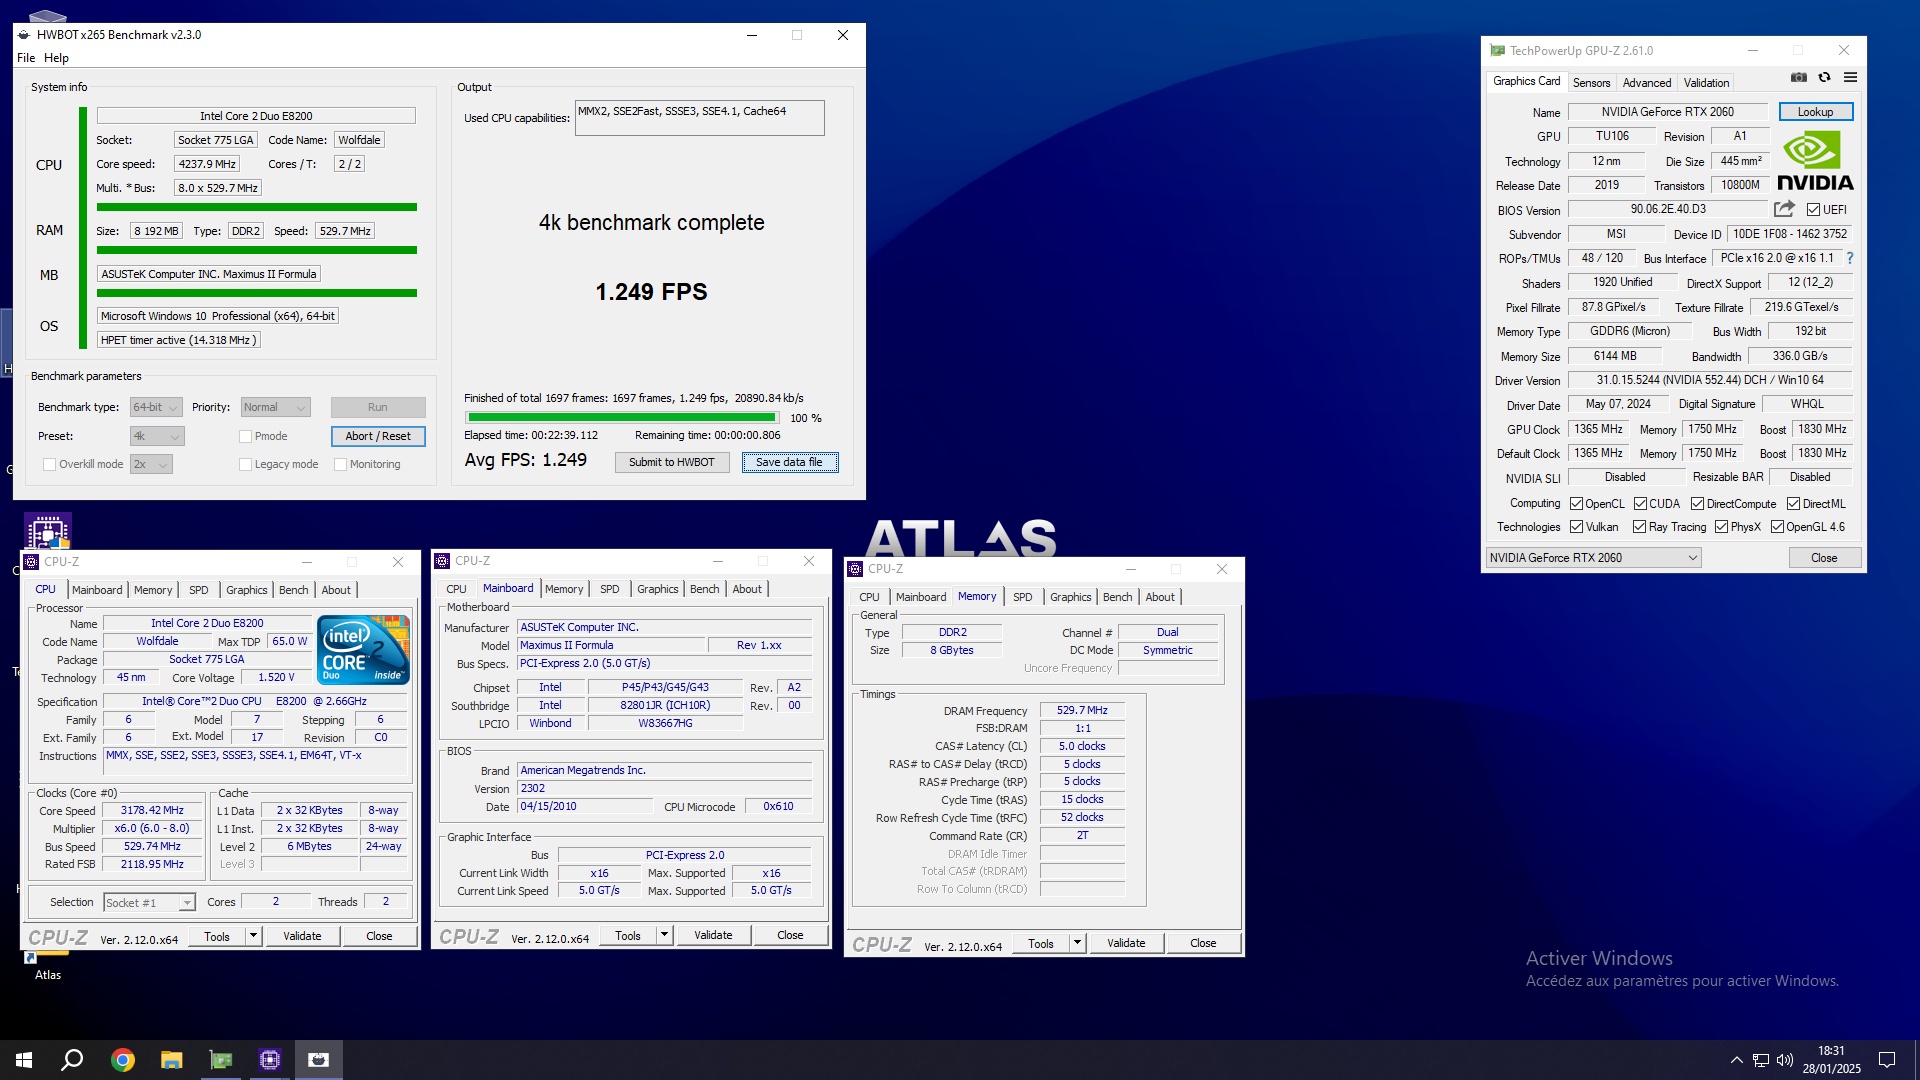This screenshot has width=1920, height=1080.
Task: Click Core Speed value 3178.42 MHz
Action: (x=152, y=811)
